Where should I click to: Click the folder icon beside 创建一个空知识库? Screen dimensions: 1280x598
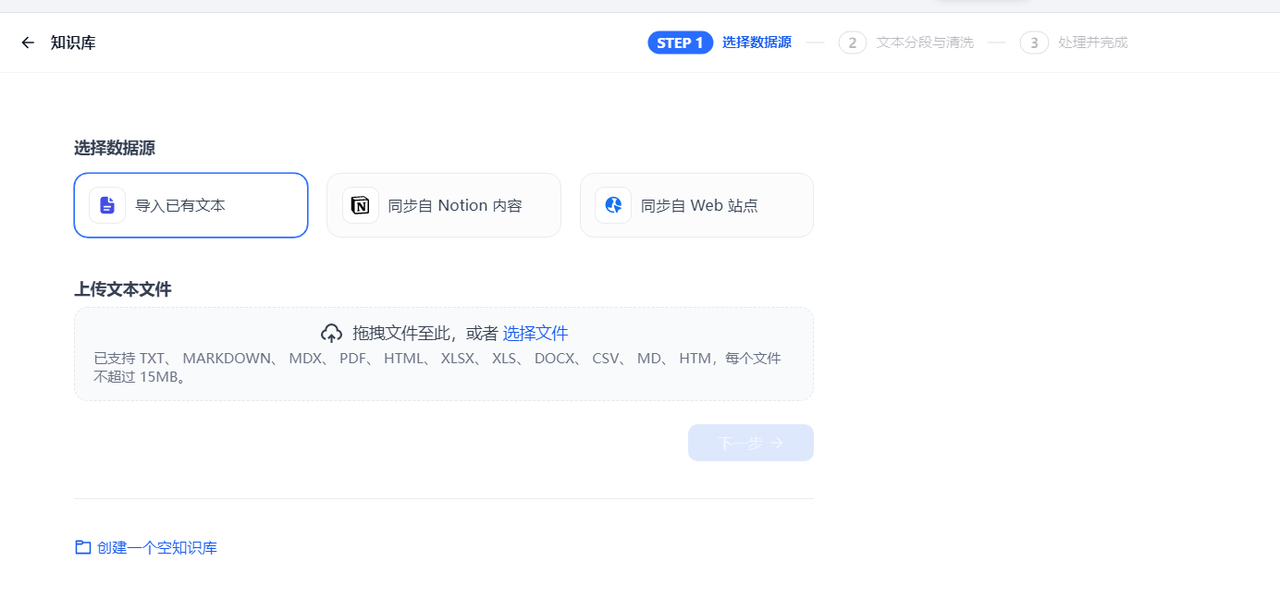[83, 547]
